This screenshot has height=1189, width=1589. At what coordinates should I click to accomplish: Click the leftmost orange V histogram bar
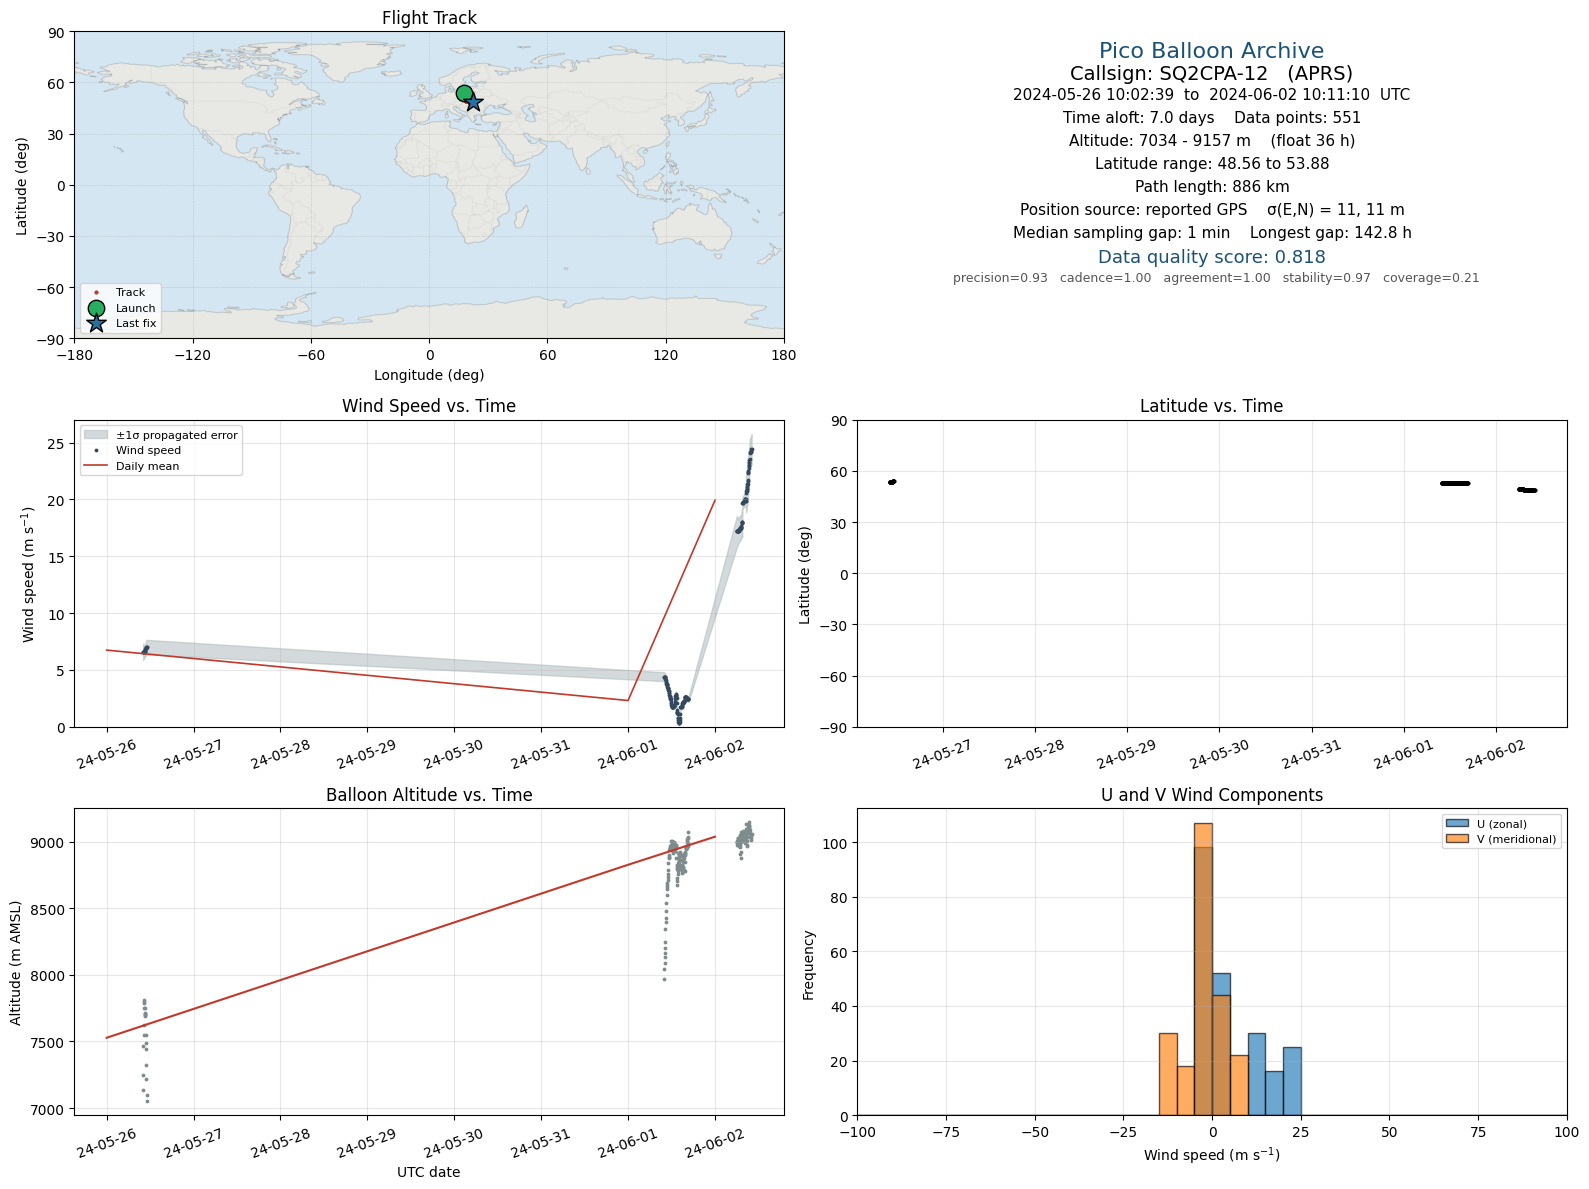1168,1074
